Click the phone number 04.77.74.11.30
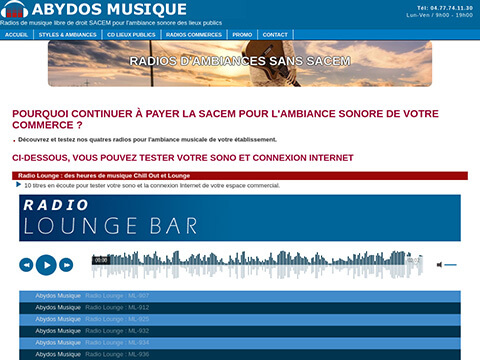The image size is (480, 360). pos(451,8)
